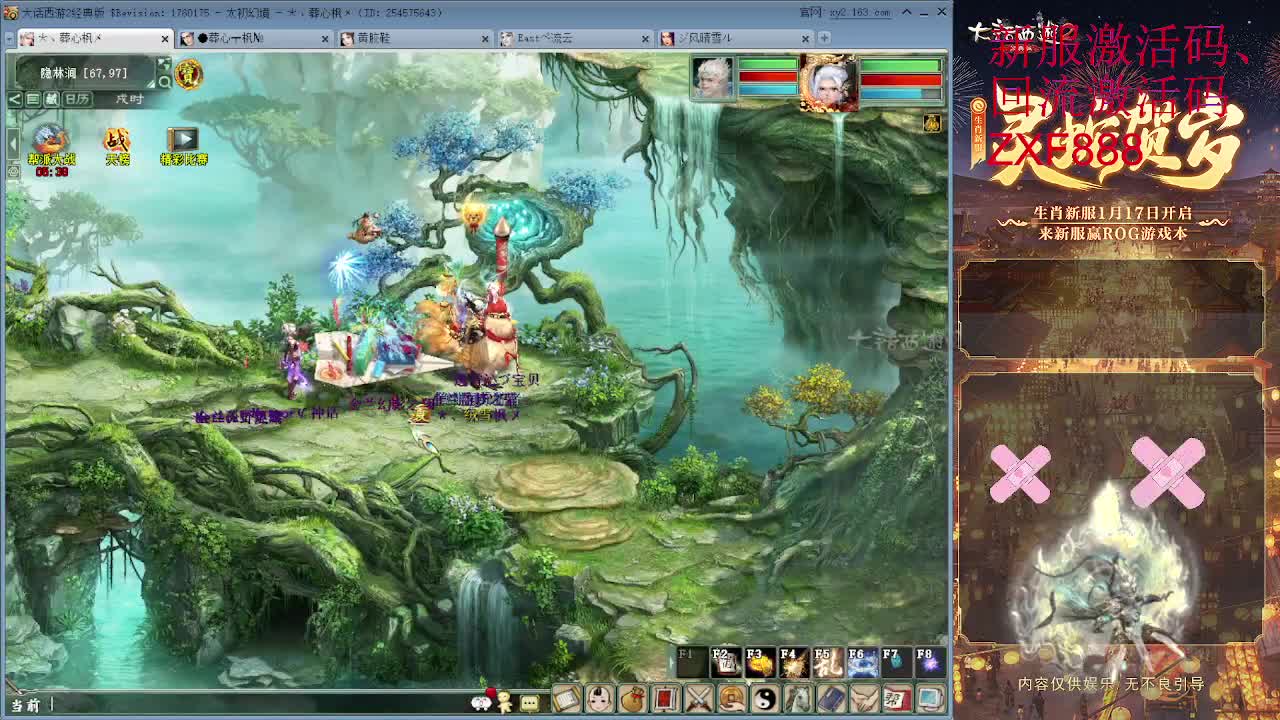
Task: Click the crossed swords attack icon
Action: (699, 700)
